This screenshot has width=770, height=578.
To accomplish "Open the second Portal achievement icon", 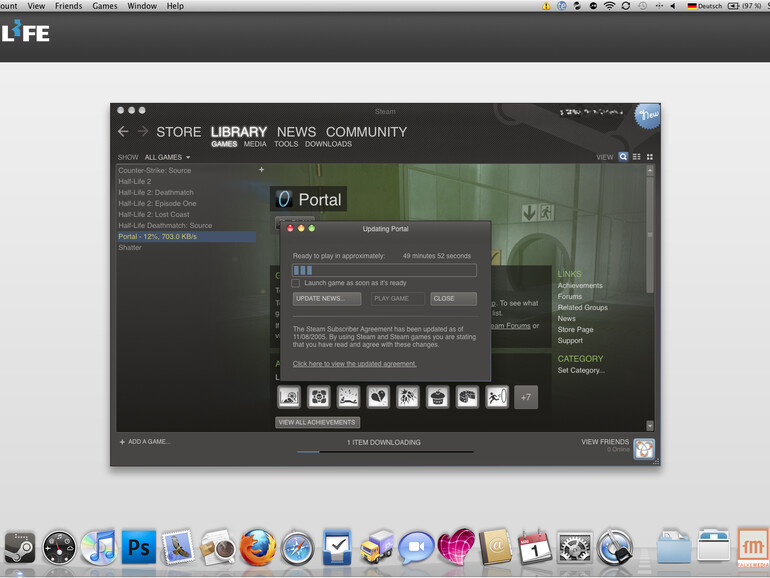I will [319, 397].
